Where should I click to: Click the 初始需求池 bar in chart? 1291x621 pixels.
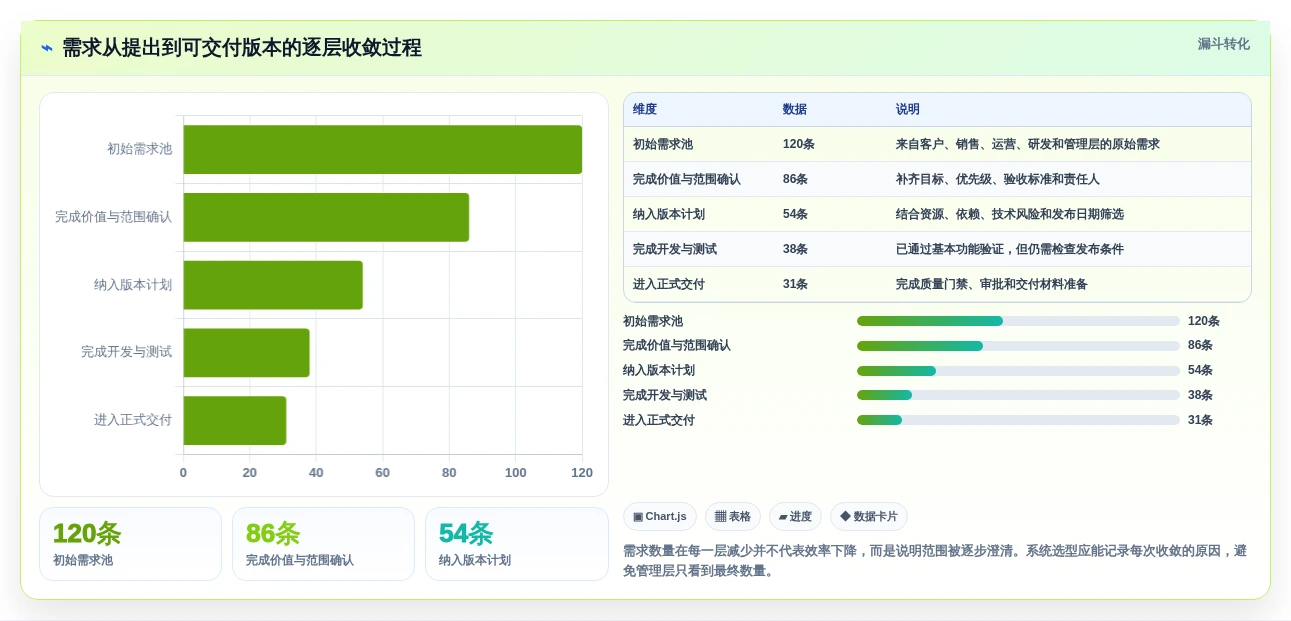[x=383, y=150]
